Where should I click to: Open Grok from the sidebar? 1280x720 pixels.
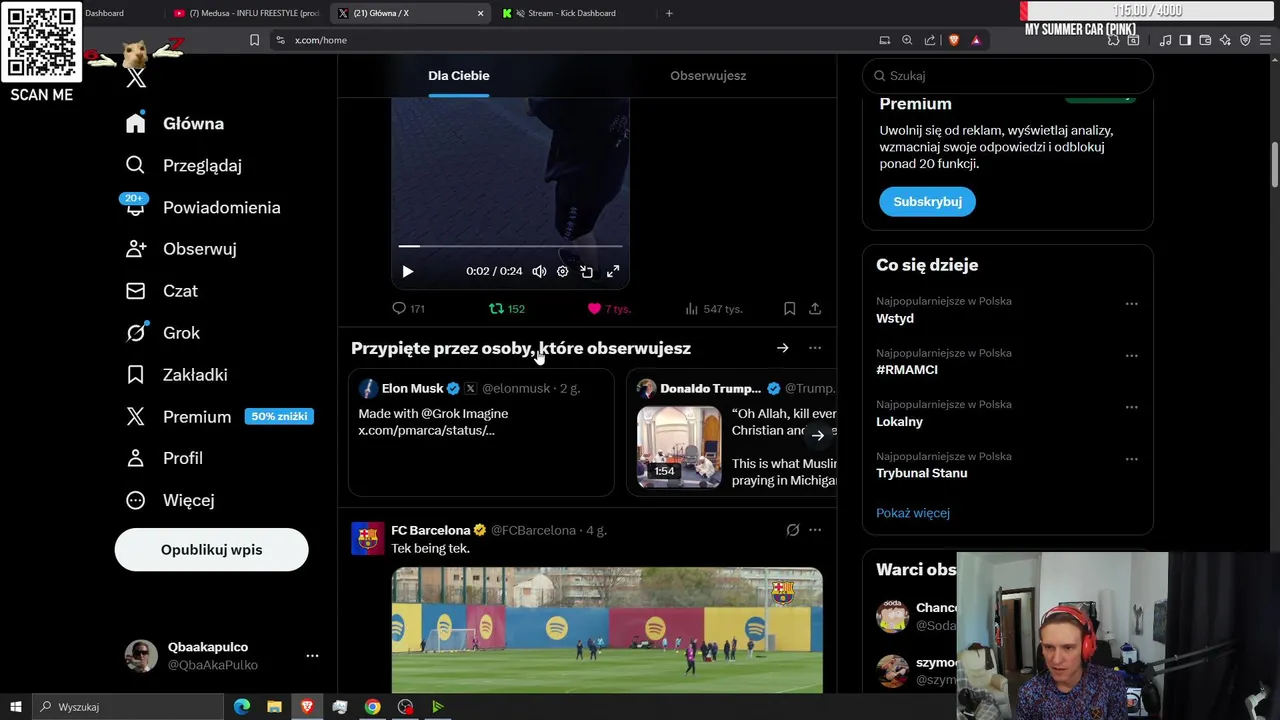click(x=163, y=333)
